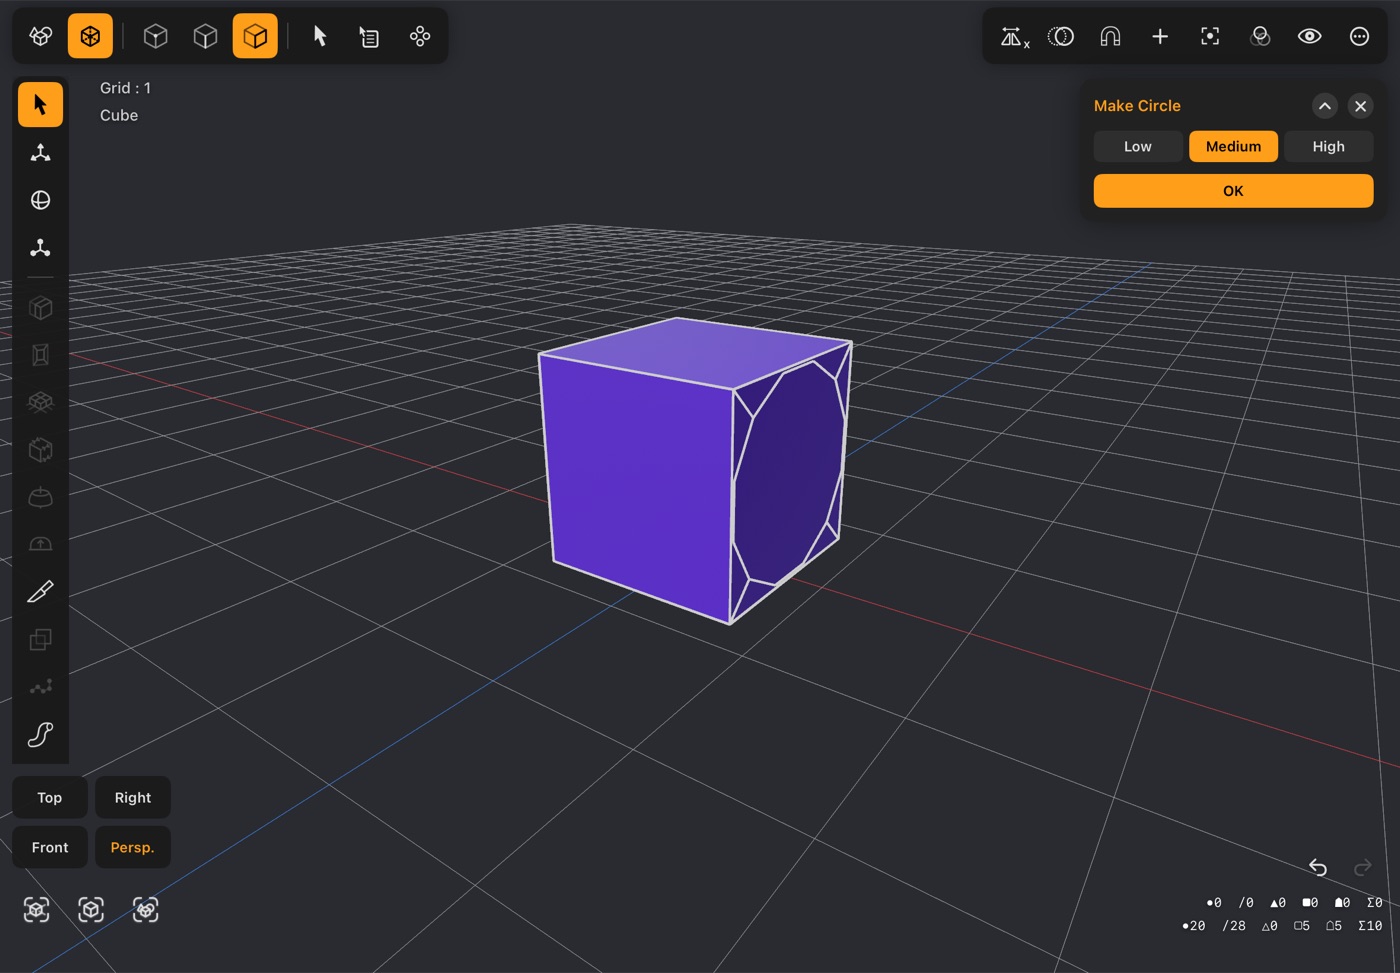Screen dimensions: 1400x973
Task: Select the cube's left front face
Action: click(640, 490)
